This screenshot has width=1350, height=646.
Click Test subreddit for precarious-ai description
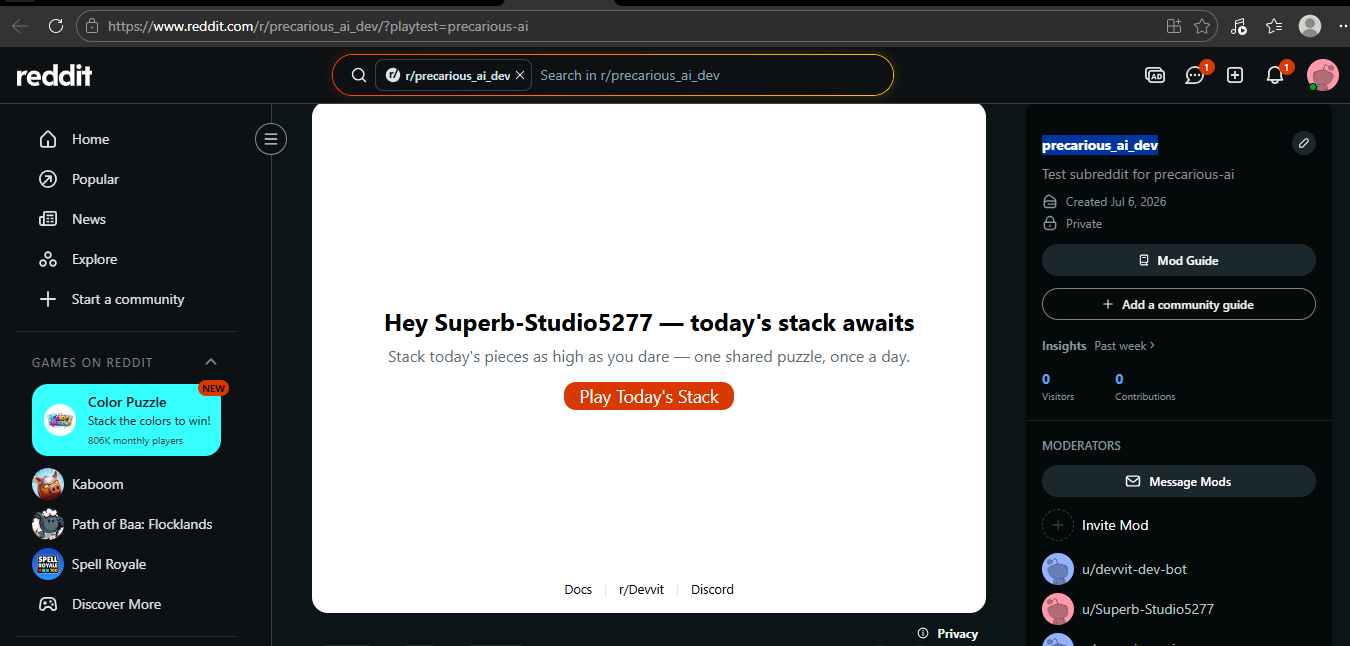(1138, 174)
